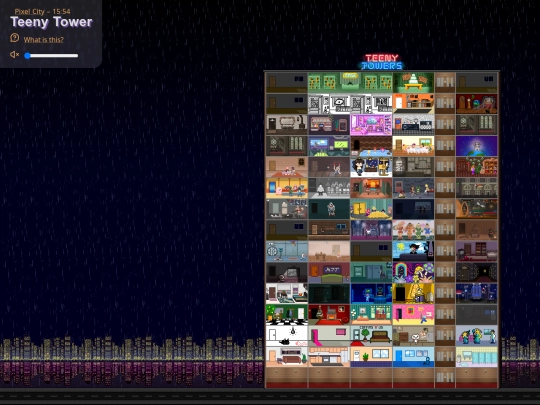The image size is (540, 405).
Task: Open the white room with black cat and lightbulb
Action: click(x=287, y=335)
